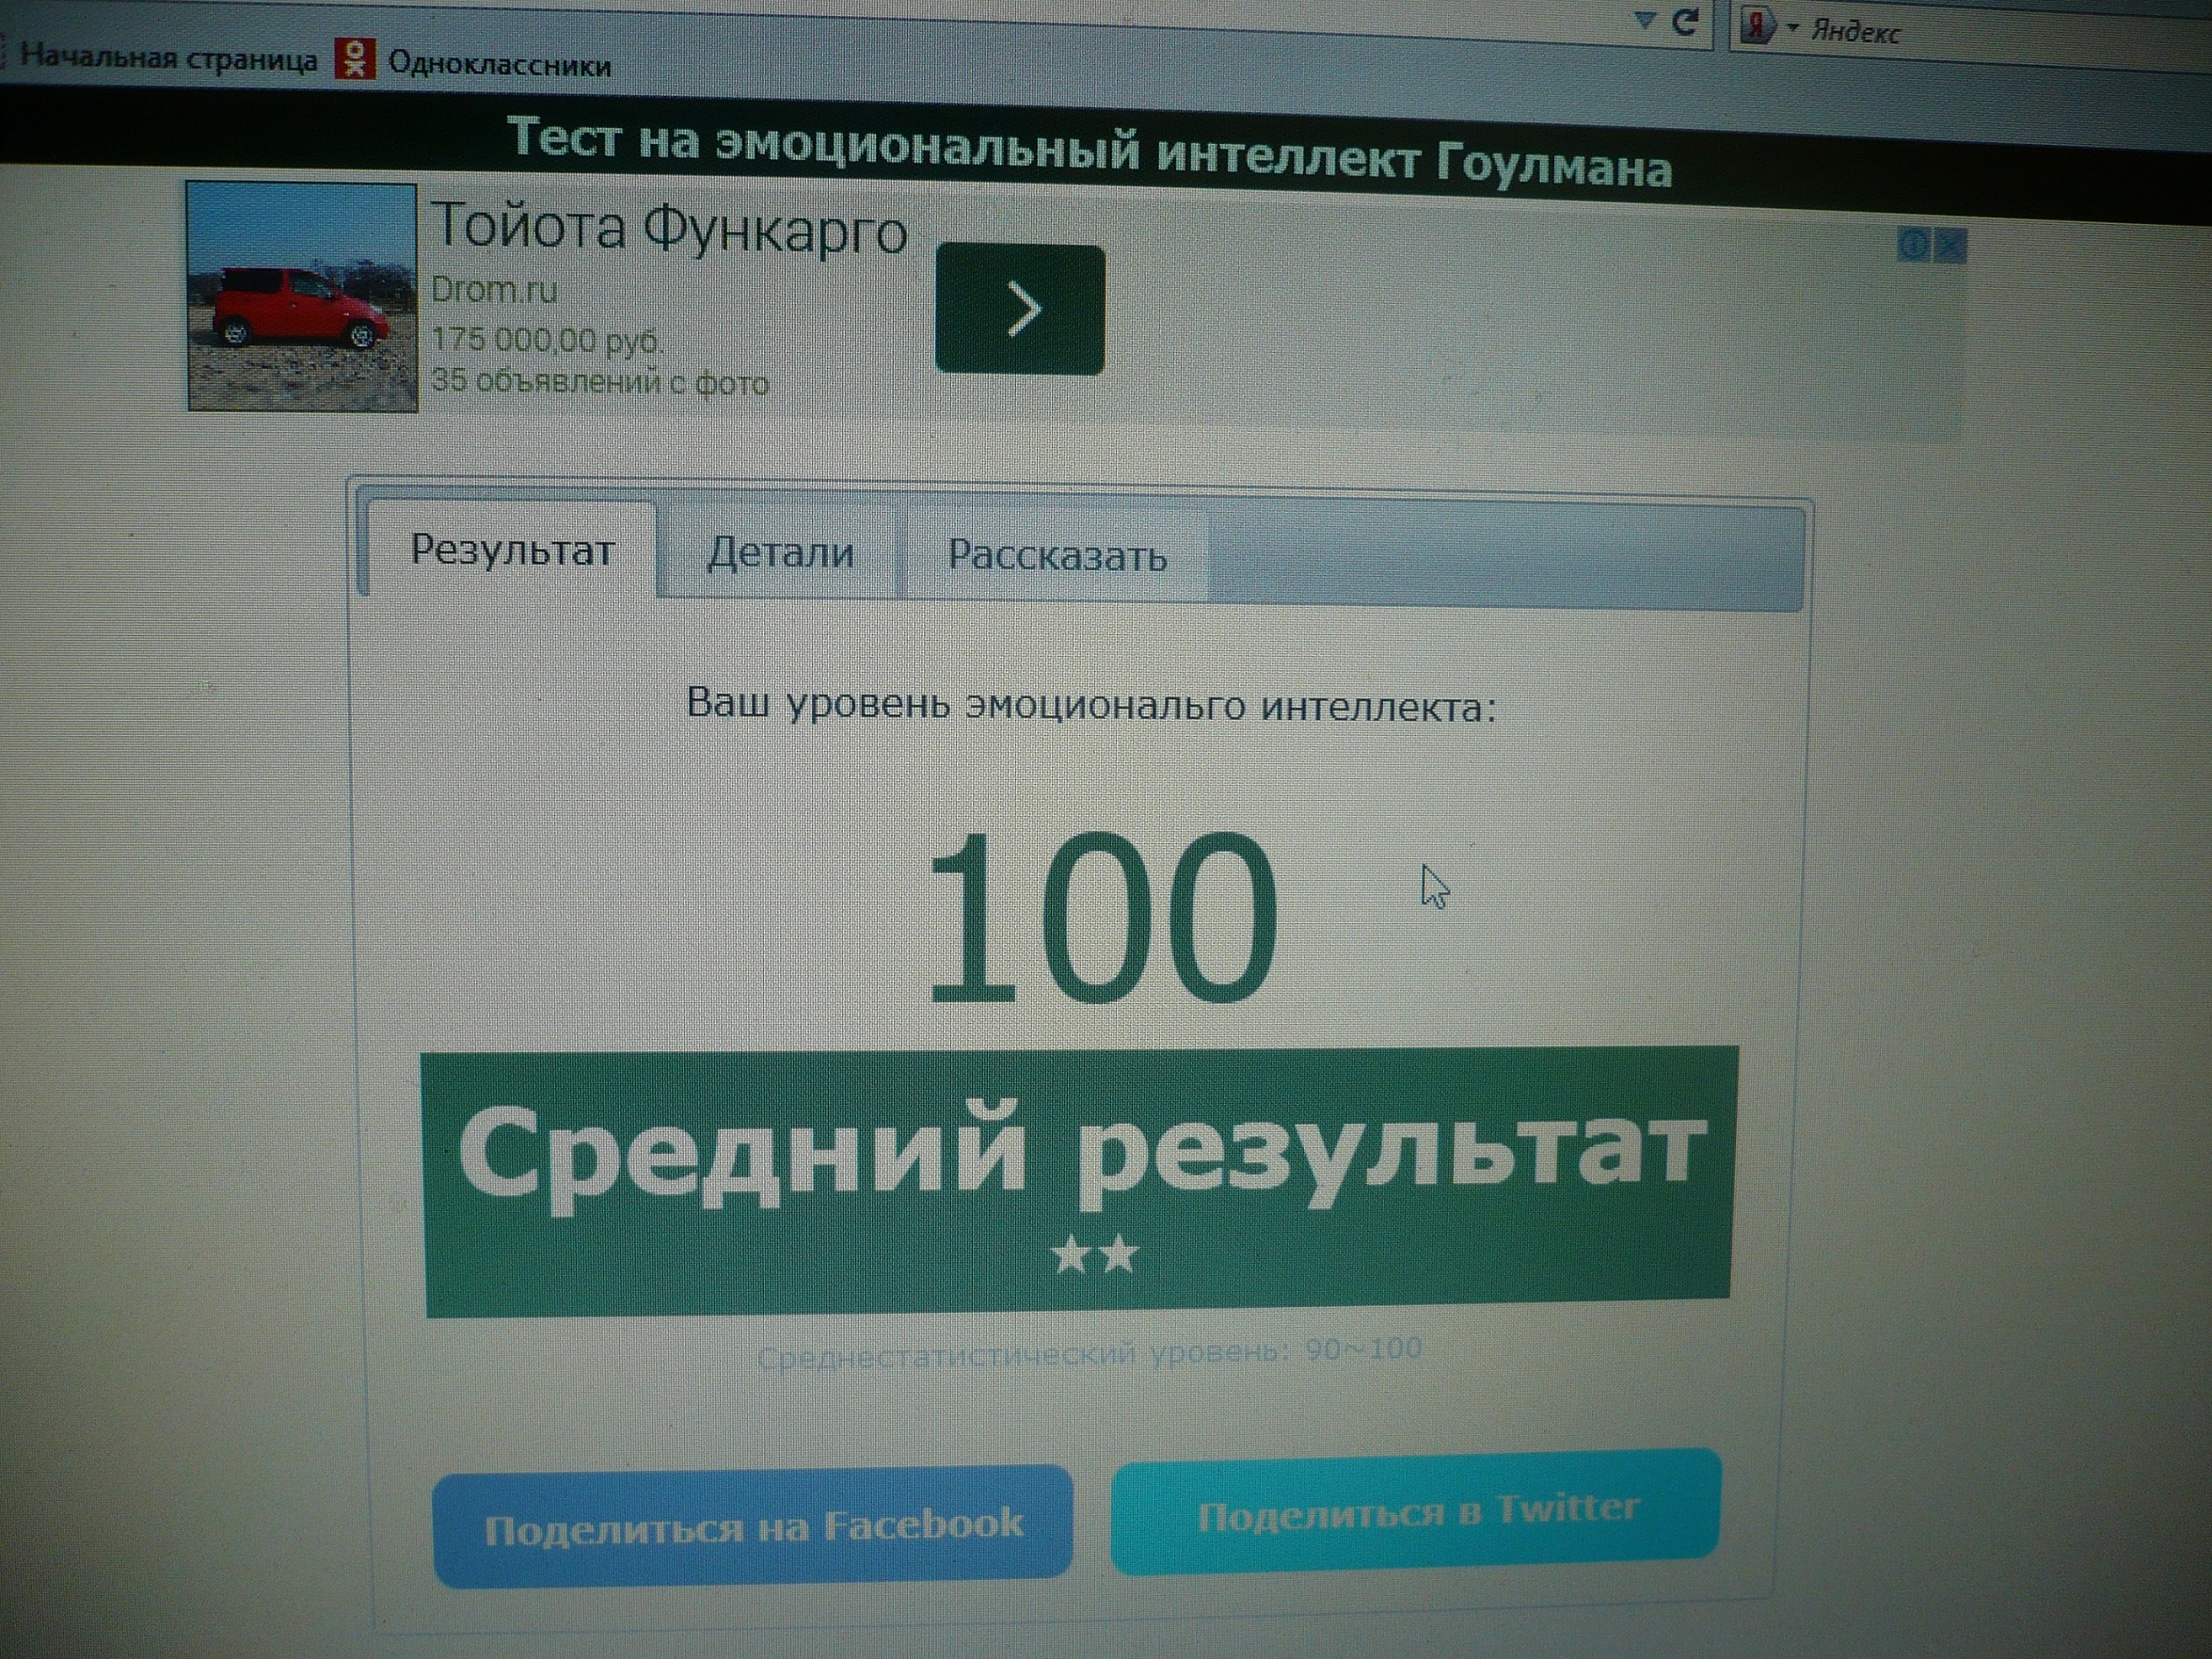Click the ad info icon
Image resolution: width=2212 pixels, height=1659 pixels.
pyautogui.click(x=1913, y=244)
